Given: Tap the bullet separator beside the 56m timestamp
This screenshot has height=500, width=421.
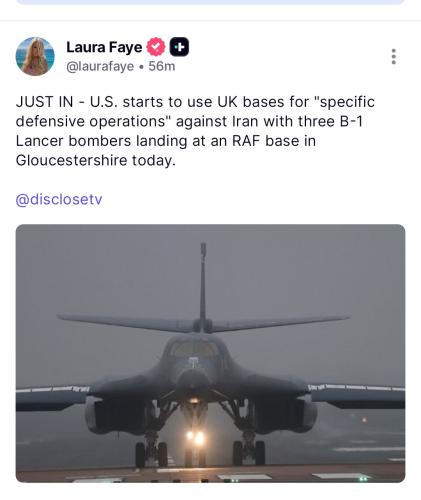Looking at the screenshot, I should (x=141, y=67).
